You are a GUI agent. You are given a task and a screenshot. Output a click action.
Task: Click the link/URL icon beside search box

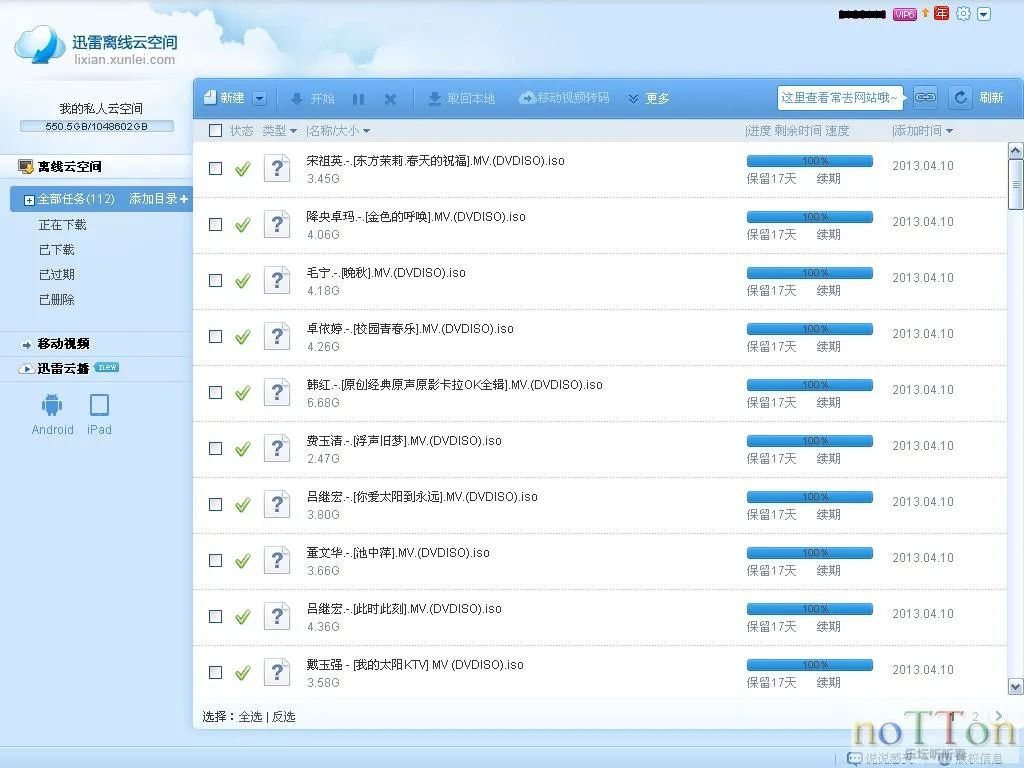(x=925, y=97)
